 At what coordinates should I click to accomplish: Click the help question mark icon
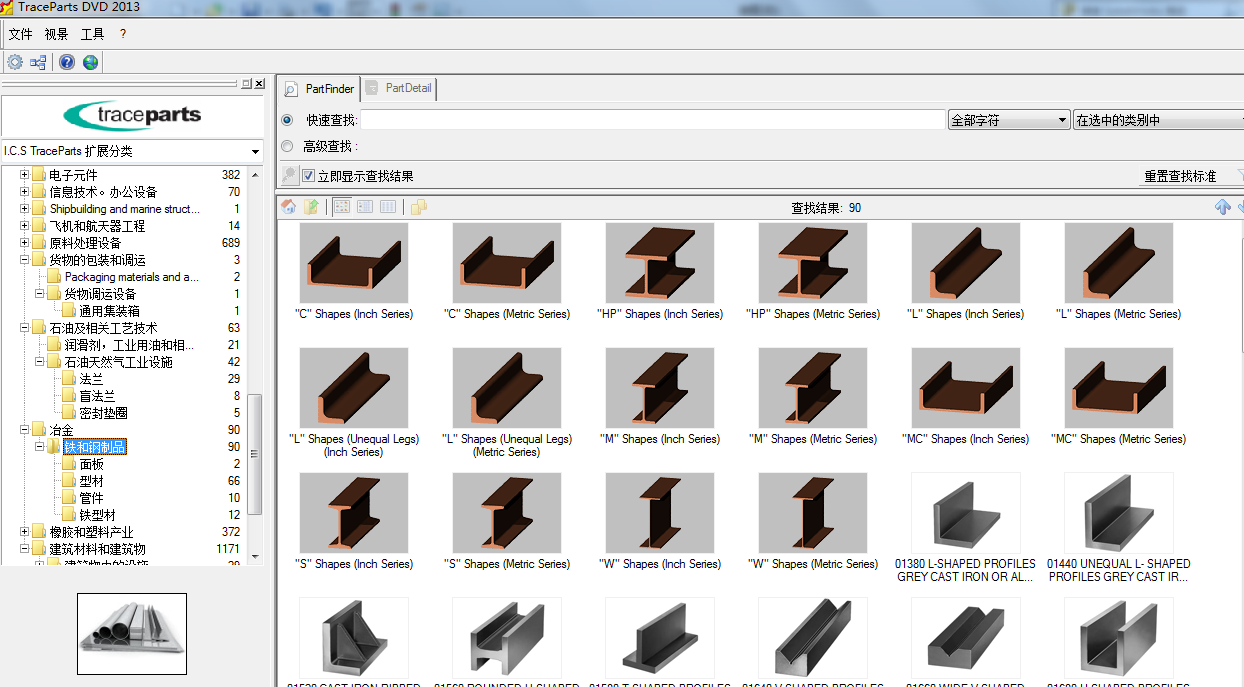[x=66, y=61]
